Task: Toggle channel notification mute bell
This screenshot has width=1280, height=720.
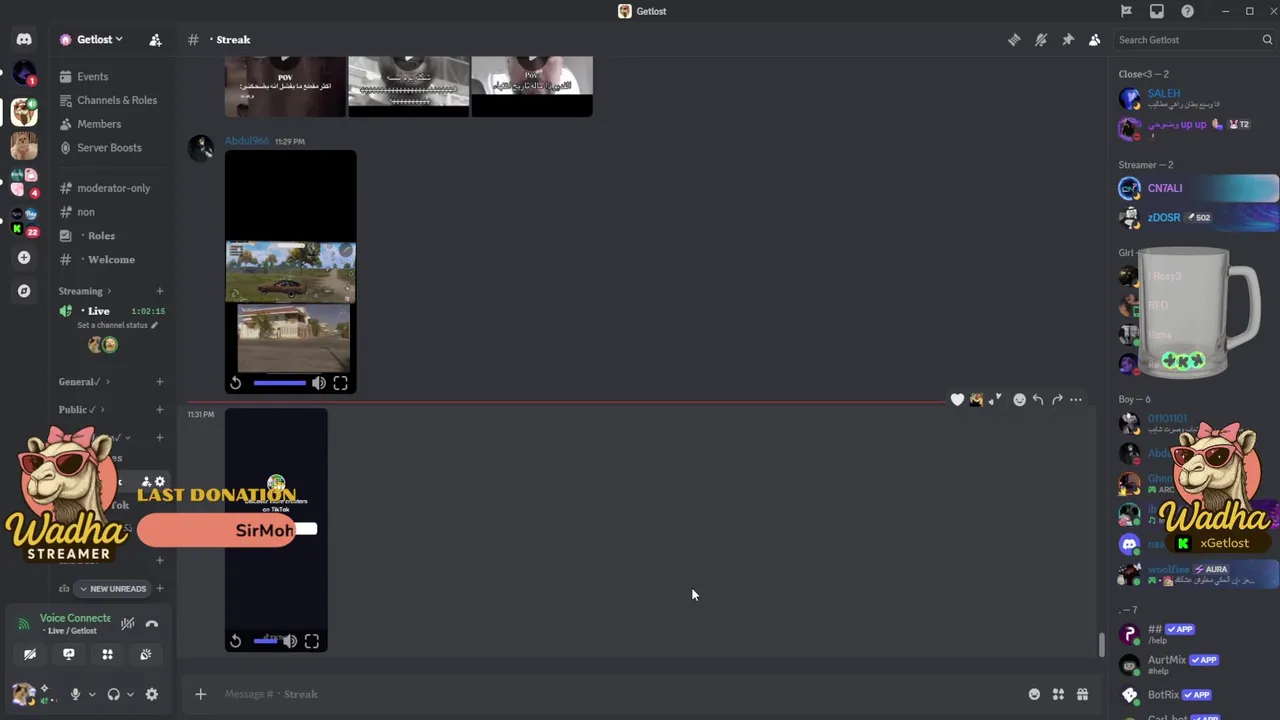Action: [x=1041, y=40]
